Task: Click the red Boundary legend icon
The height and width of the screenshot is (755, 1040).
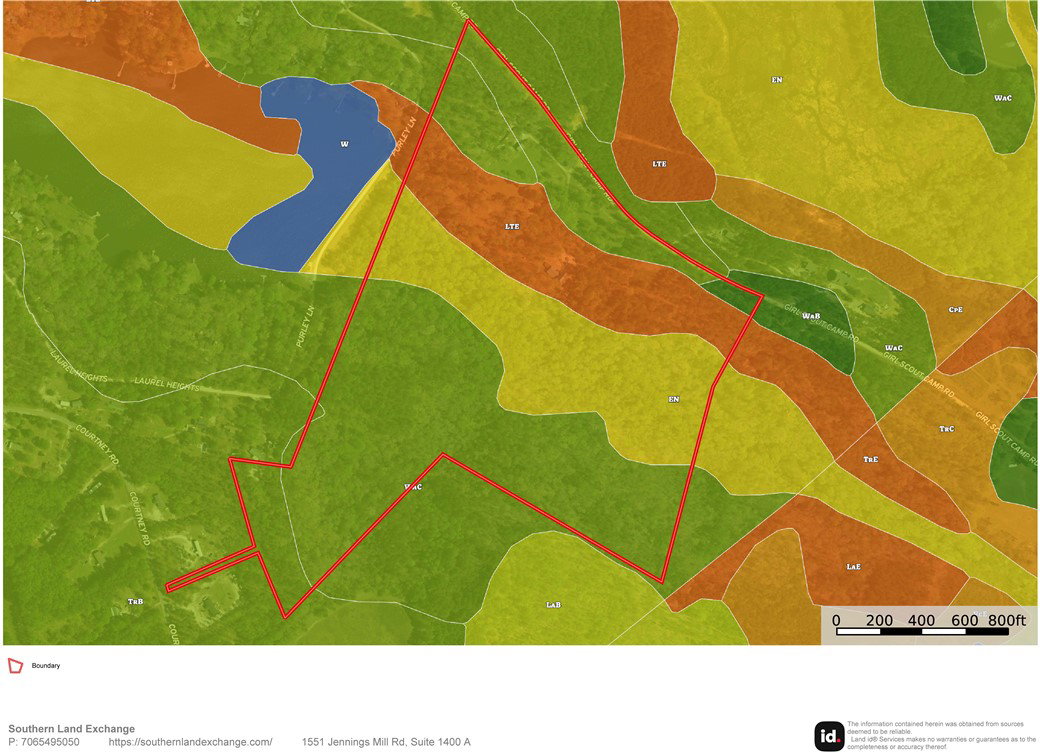Action: [x=15, y=665]
